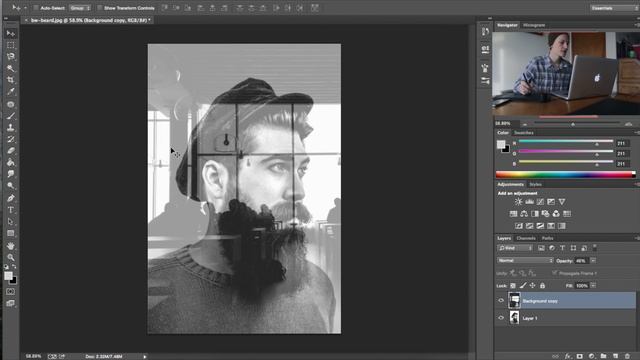Select the Lasso tool
This screenshot has height=360, width=640.
coord(11,57)
